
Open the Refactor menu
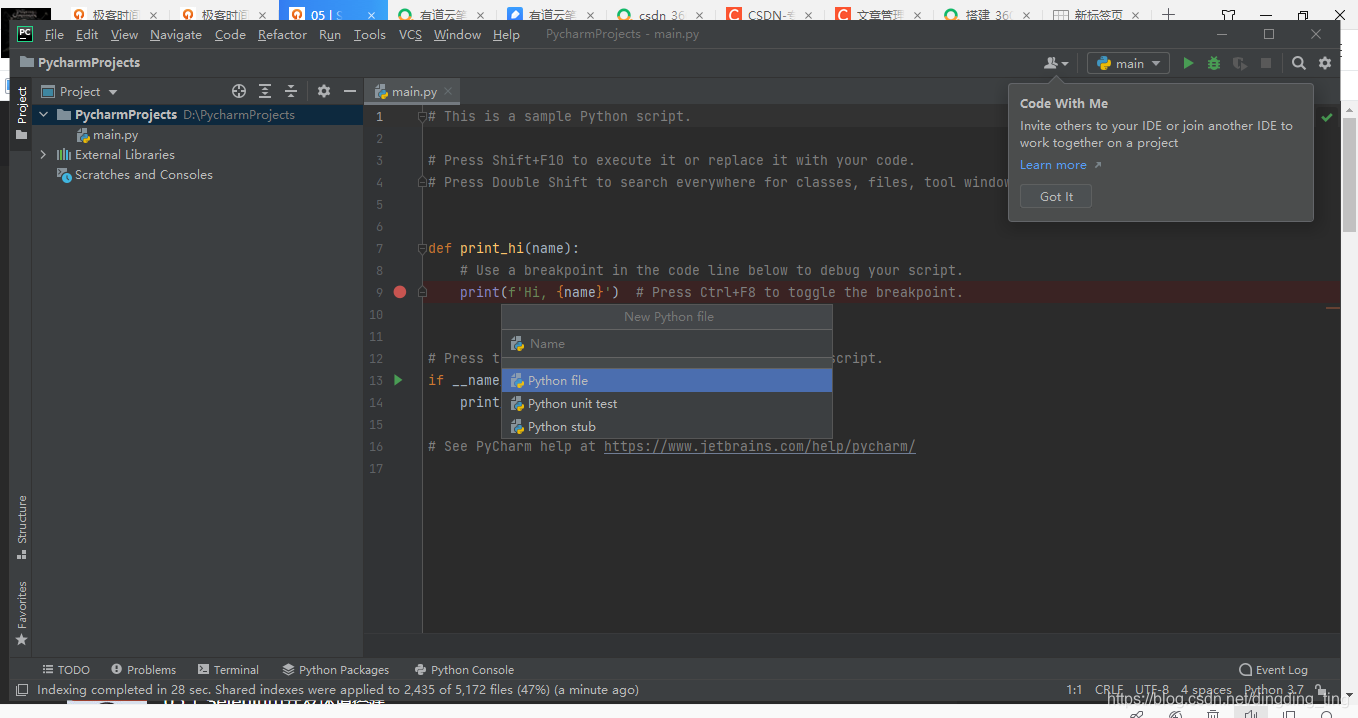pyautogui.click(x=282, y=34)
